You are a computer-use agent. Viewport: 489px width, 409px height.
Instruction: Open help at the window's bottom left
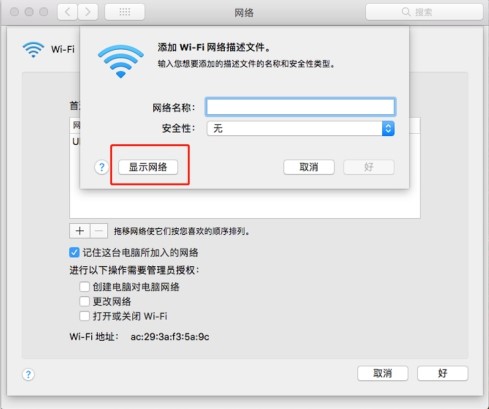(x=28, y=374)
